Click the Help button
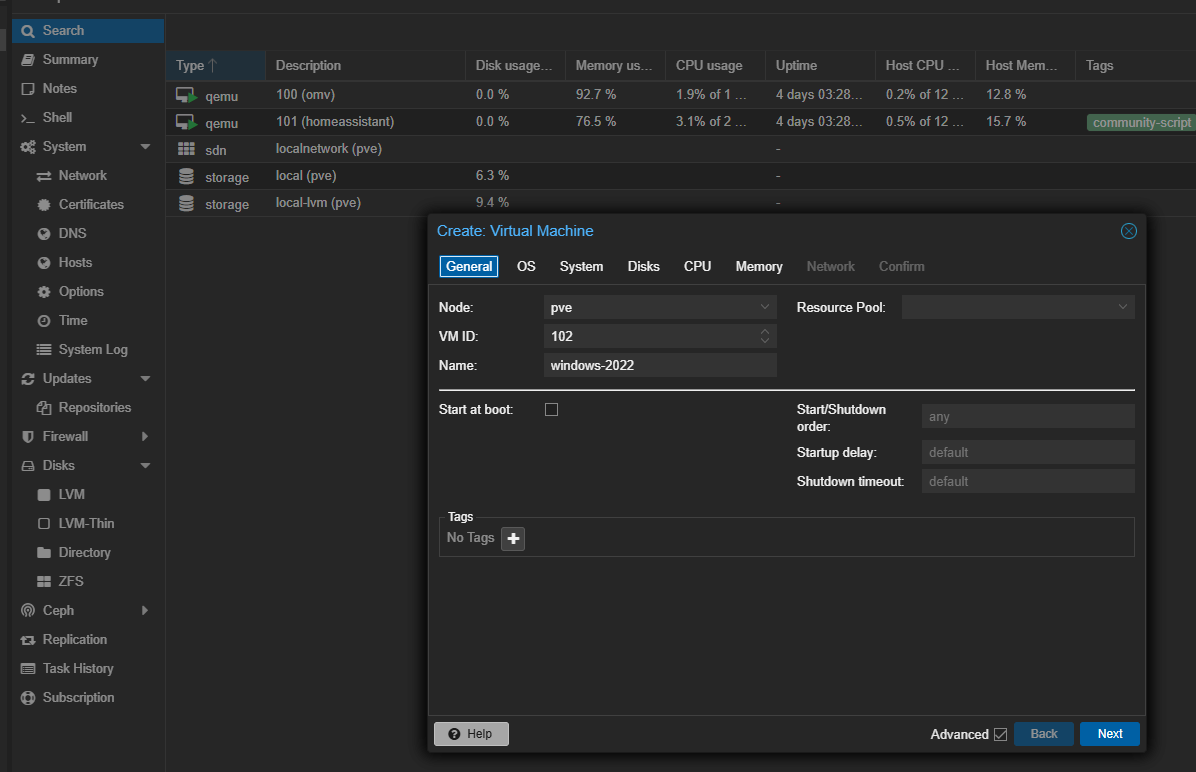 (x=471, y=734)
